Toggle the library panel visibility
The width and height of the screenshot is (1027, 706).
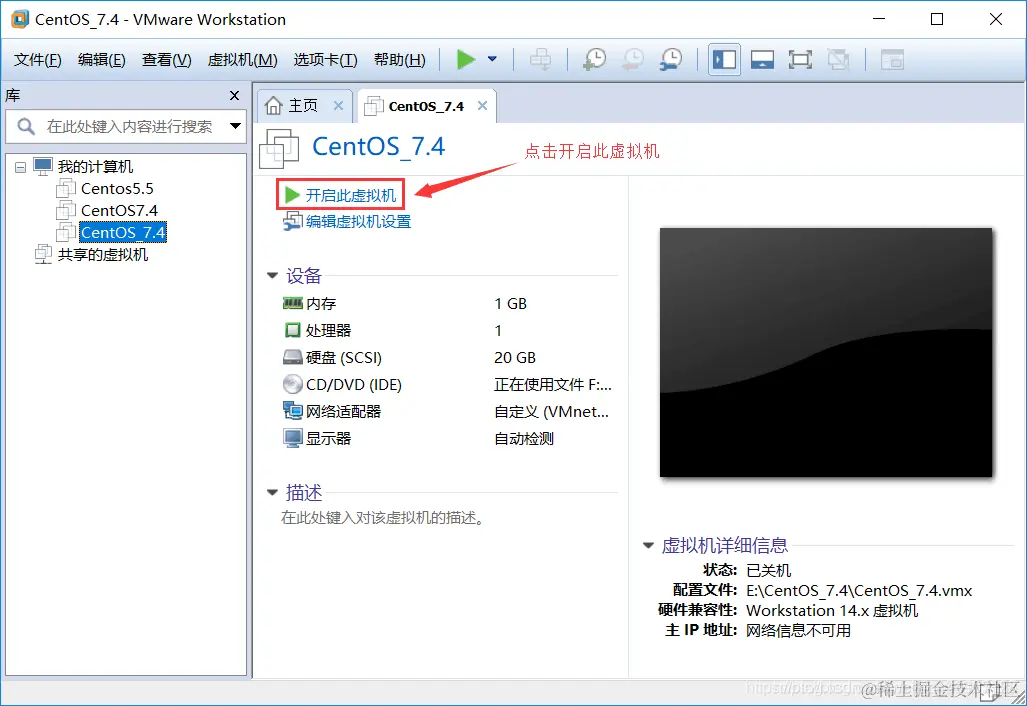[x=724, y=59]
